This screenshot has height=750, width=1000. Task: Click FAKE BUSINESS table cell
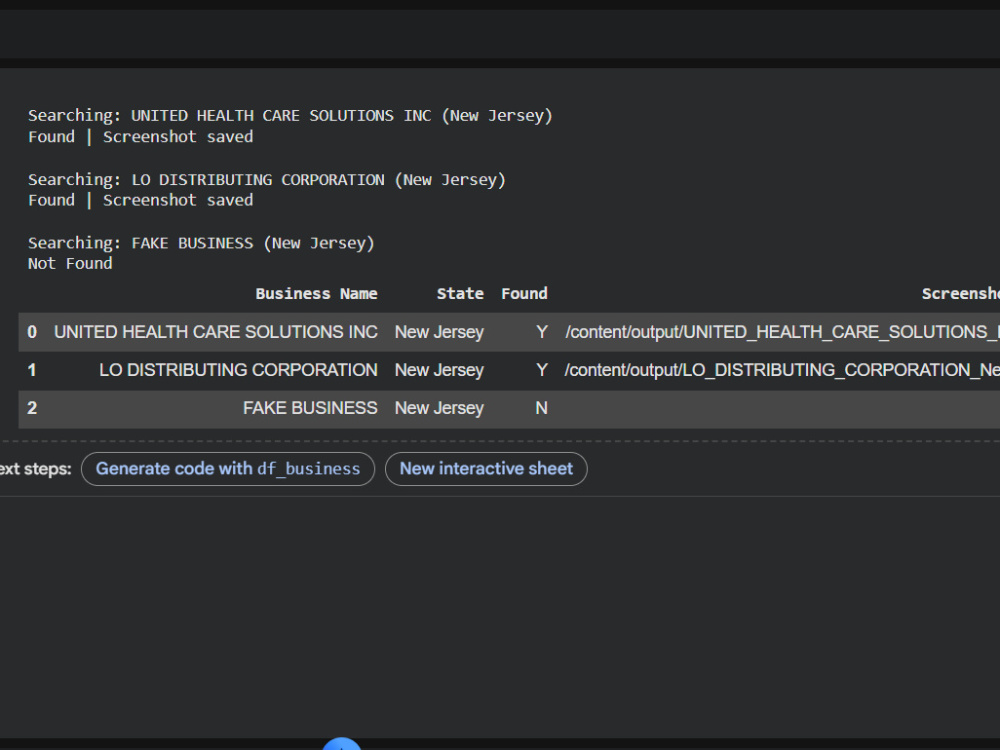click(x=310, y=408)
